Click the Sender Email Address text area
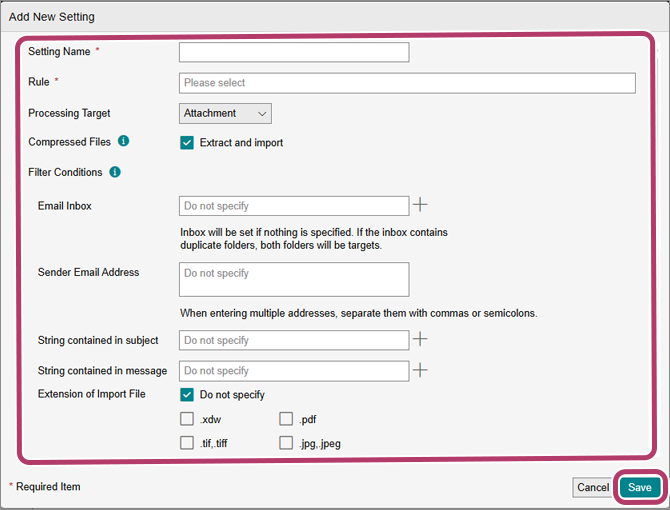Screen dimensions: 670x510 (294, 279)
